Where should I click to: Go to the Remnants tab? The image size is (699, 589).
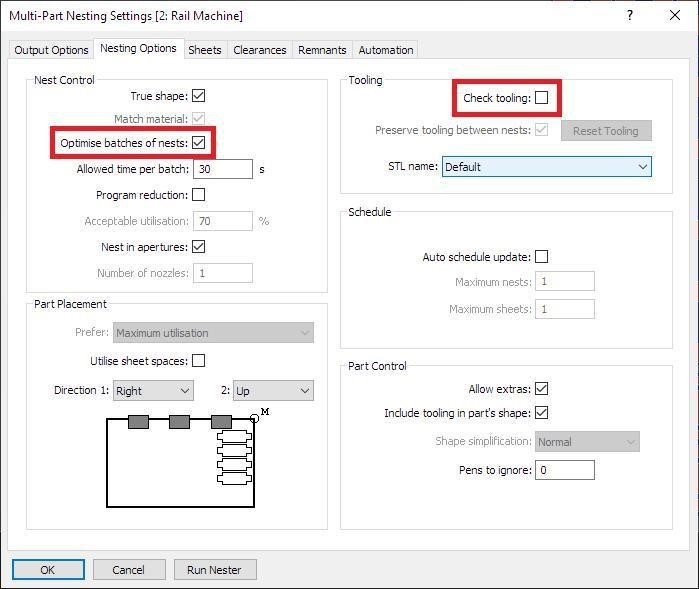click(x=322, y=50)
